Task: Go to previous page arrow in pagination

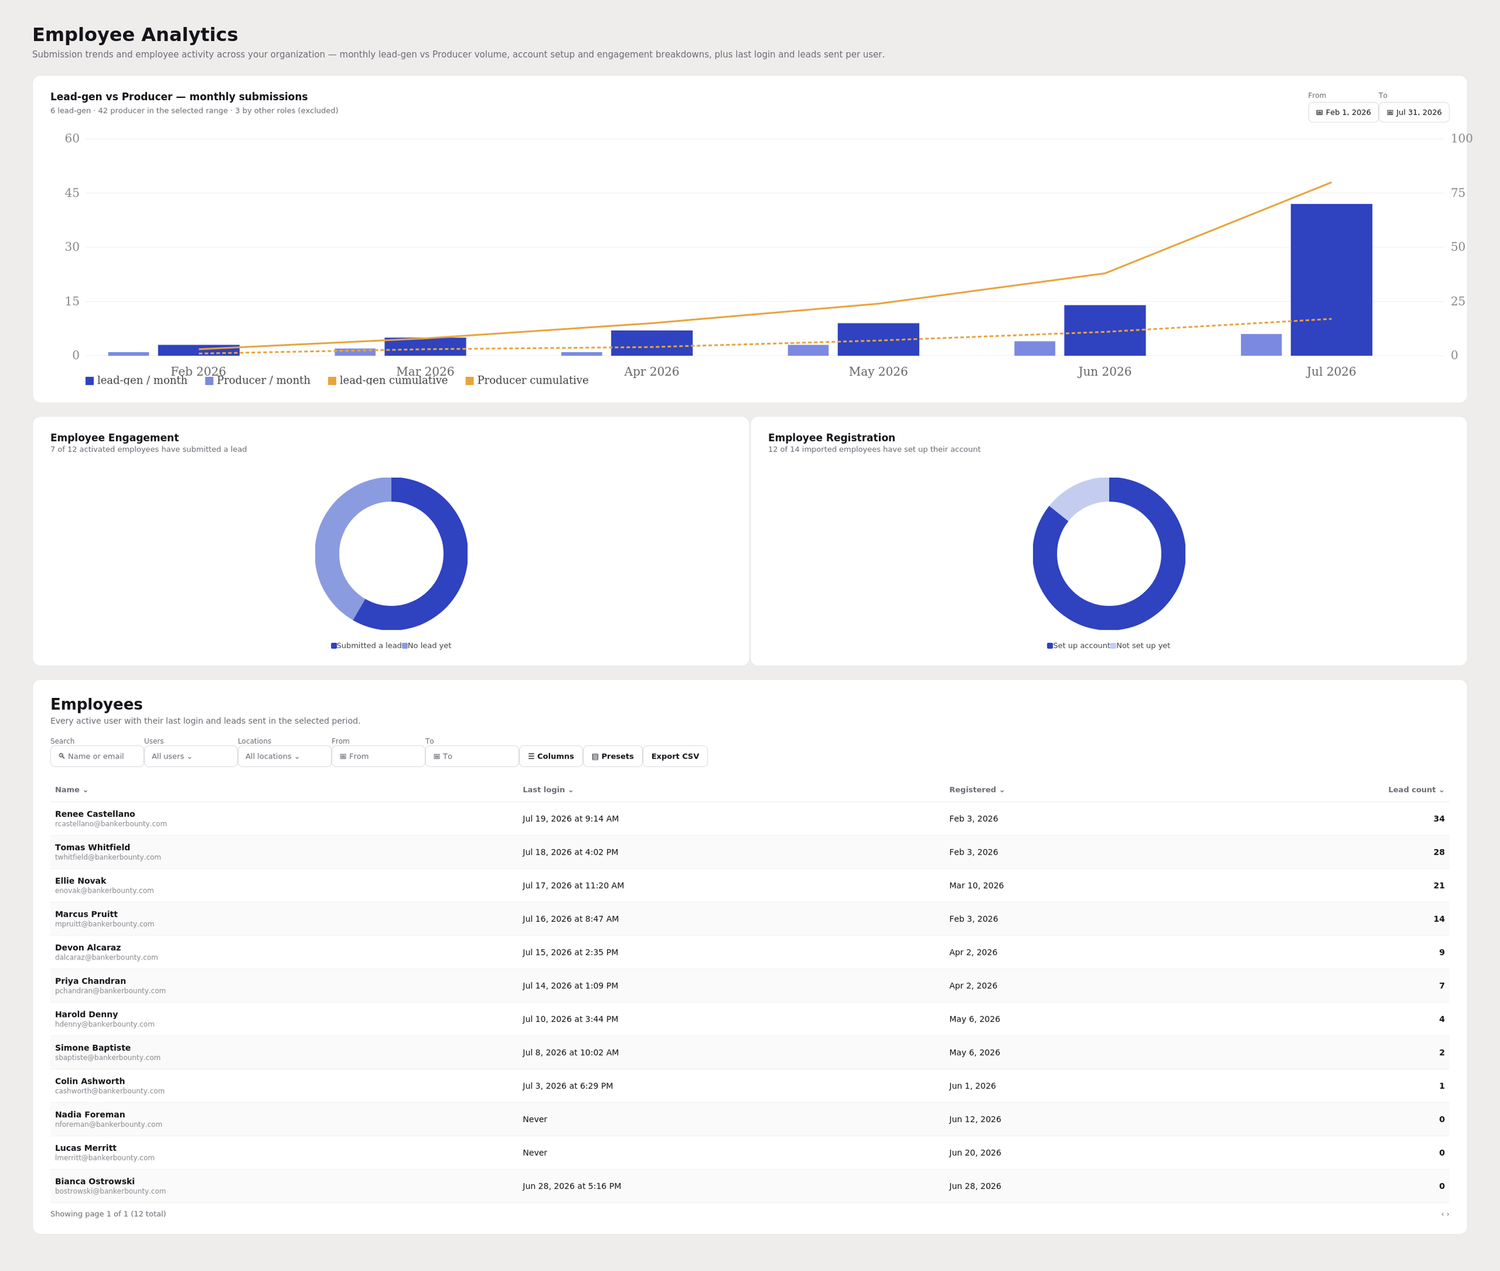Action: tap(1443, 1215)
